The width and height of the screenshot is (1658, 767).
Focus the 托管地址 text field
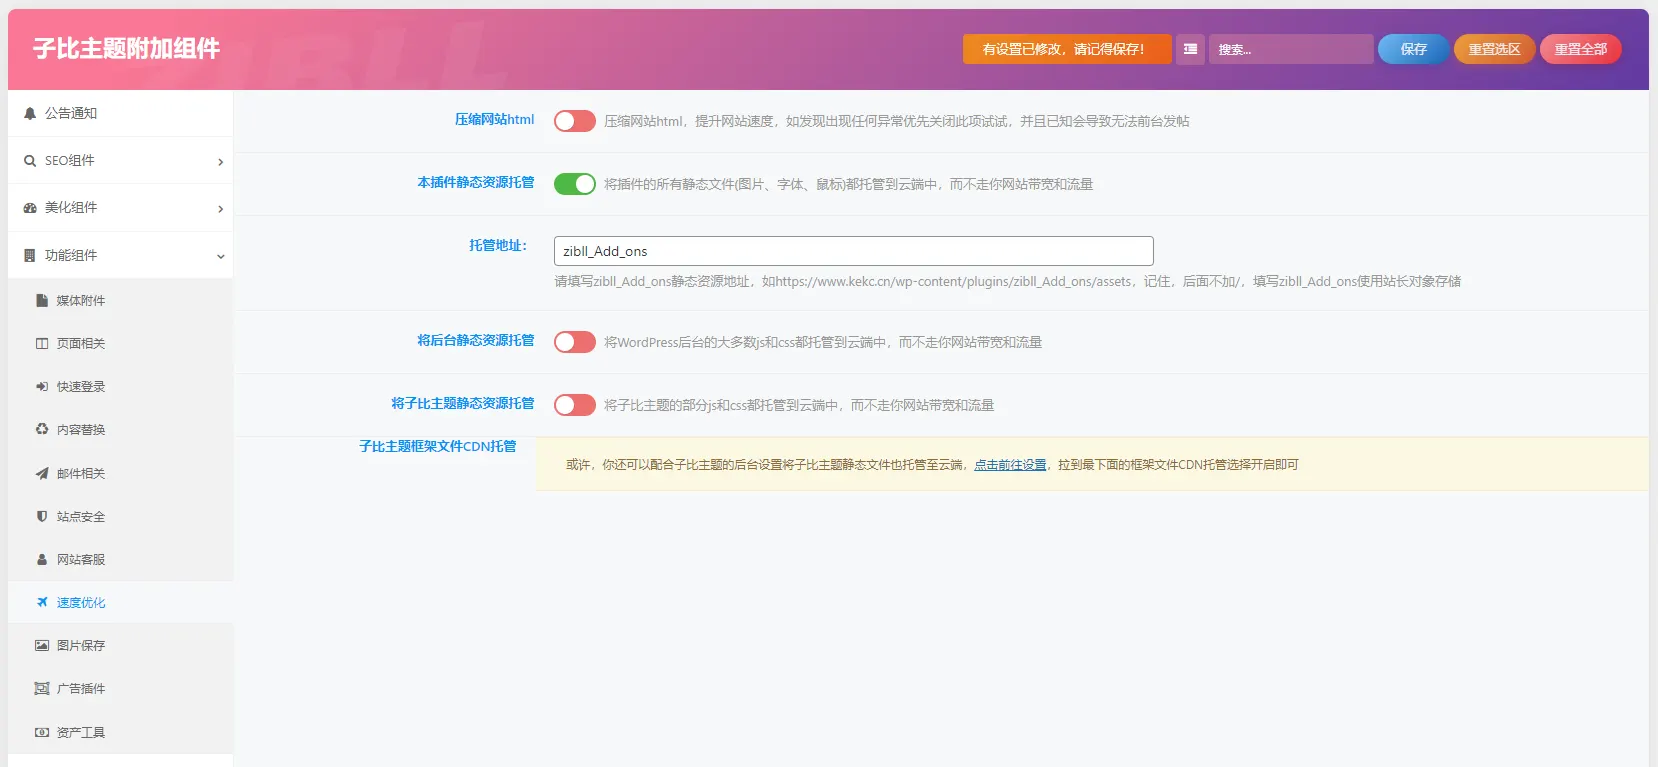[853, 251]
